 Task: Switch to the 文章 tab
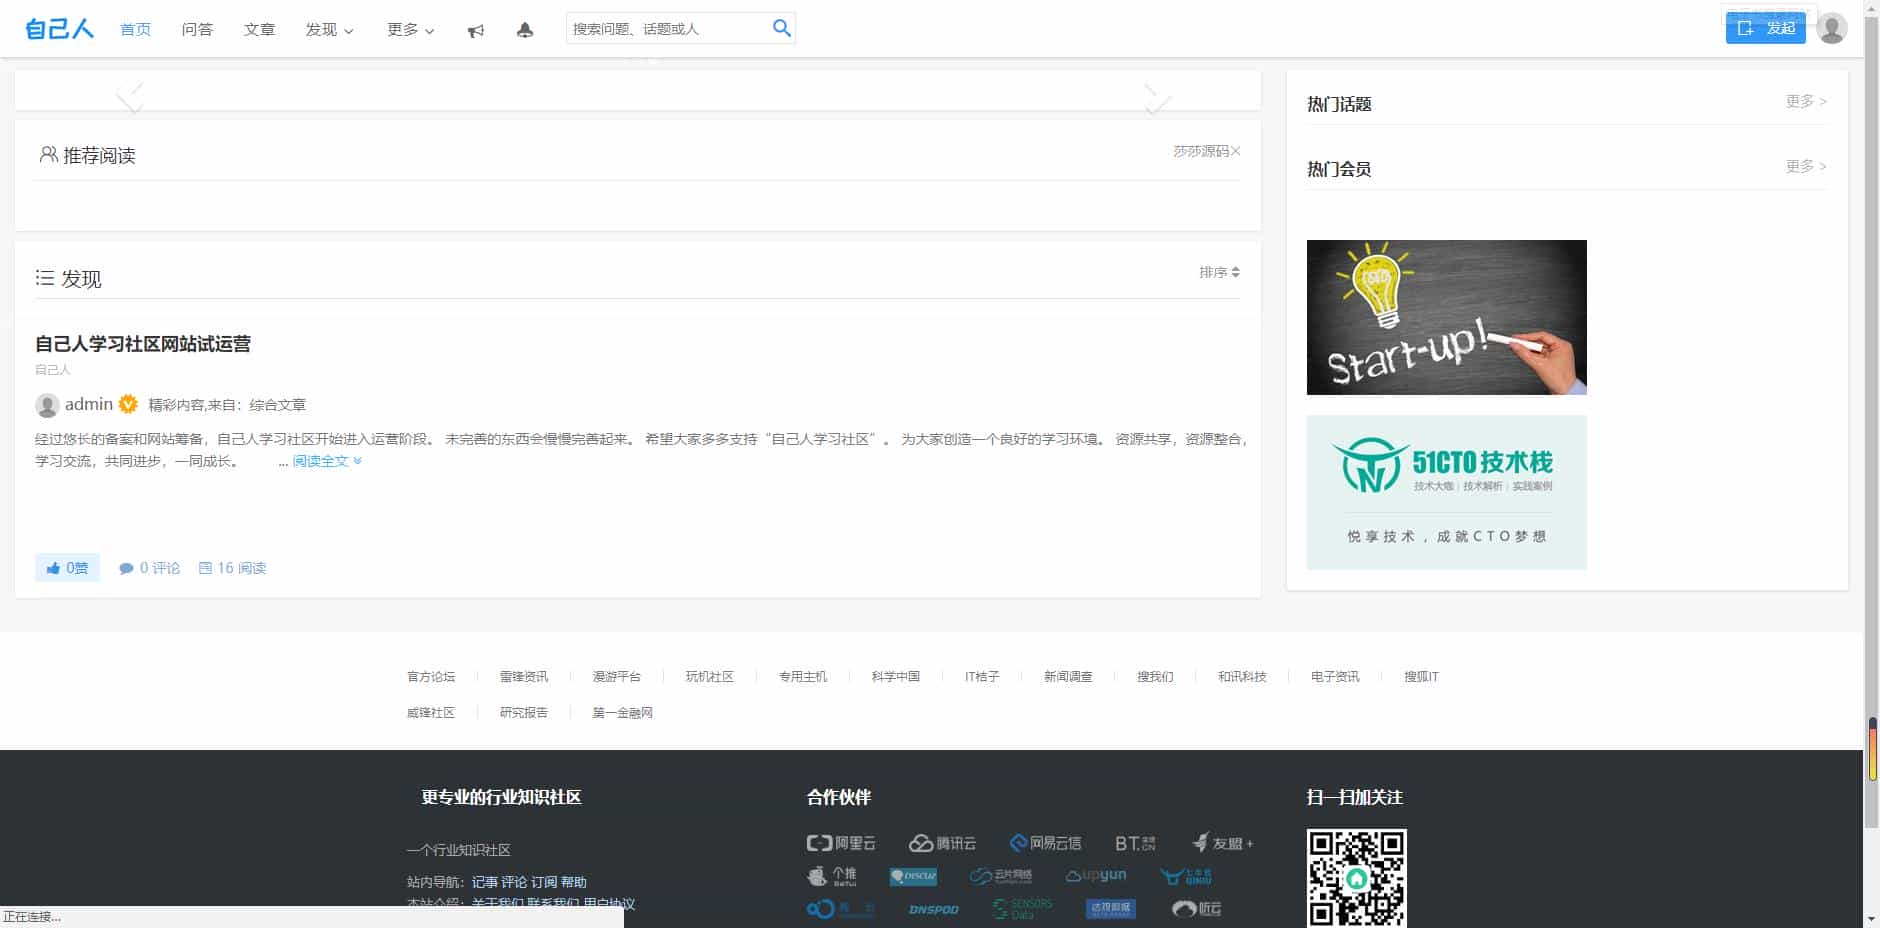259,29
